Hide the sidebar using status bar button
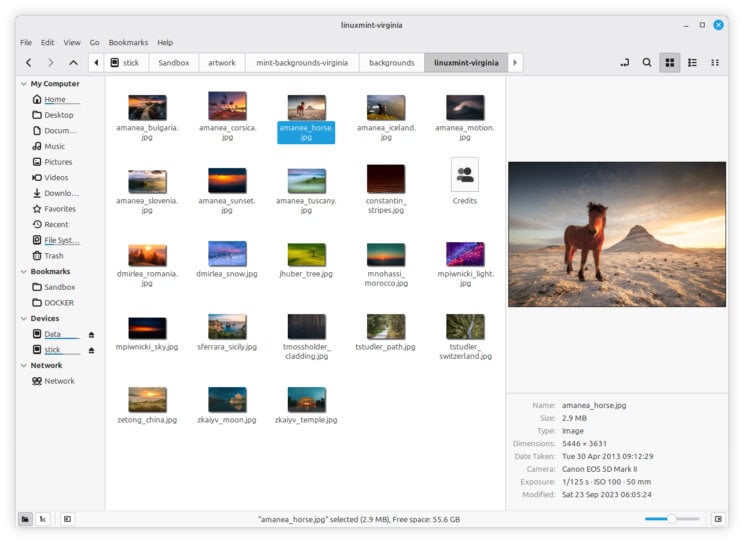The height and width of the screenshot is (543, 744). [x=67, y=519]
